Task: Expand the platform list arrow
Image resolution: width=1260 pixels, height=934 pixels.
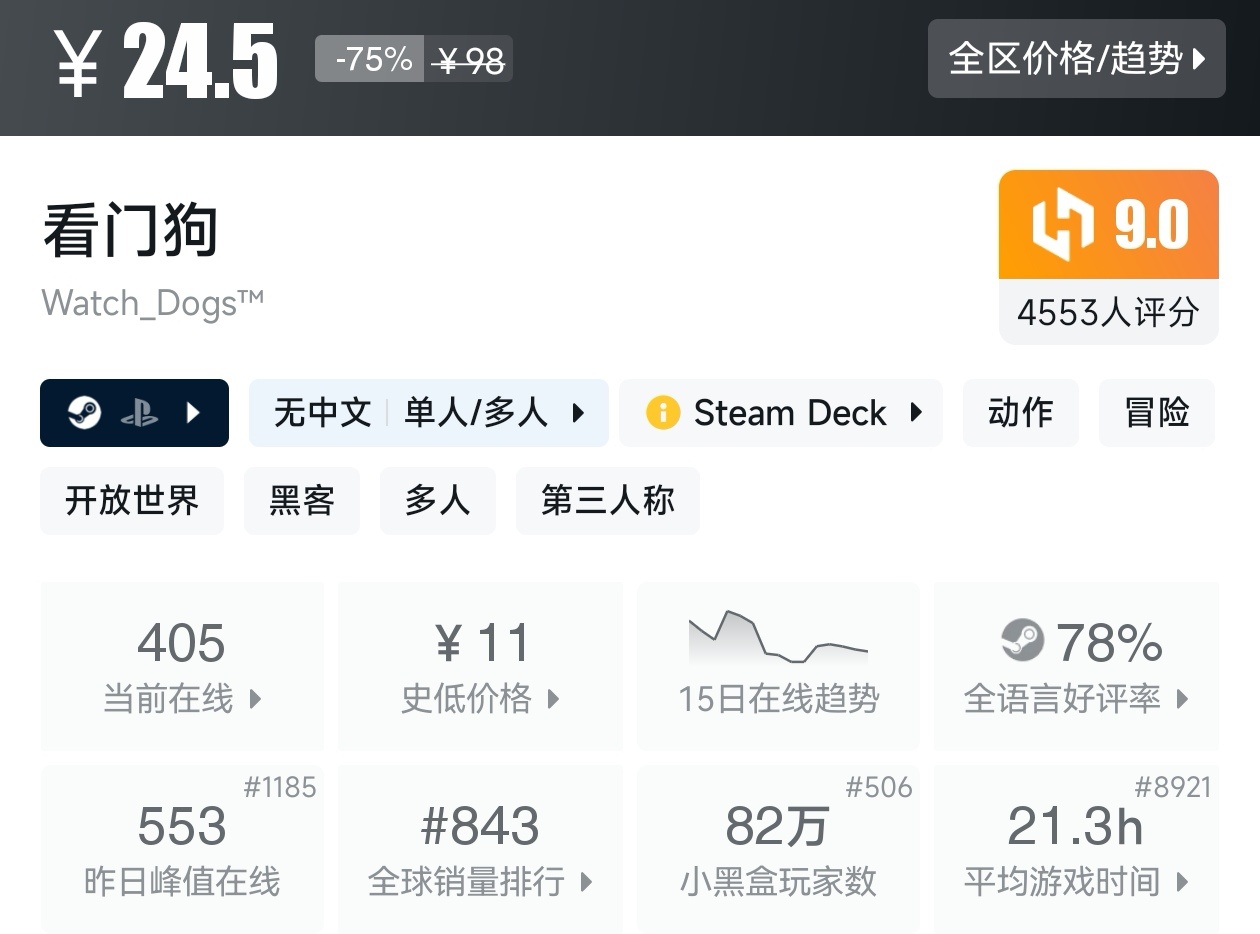Action: [x=194, y=413]
